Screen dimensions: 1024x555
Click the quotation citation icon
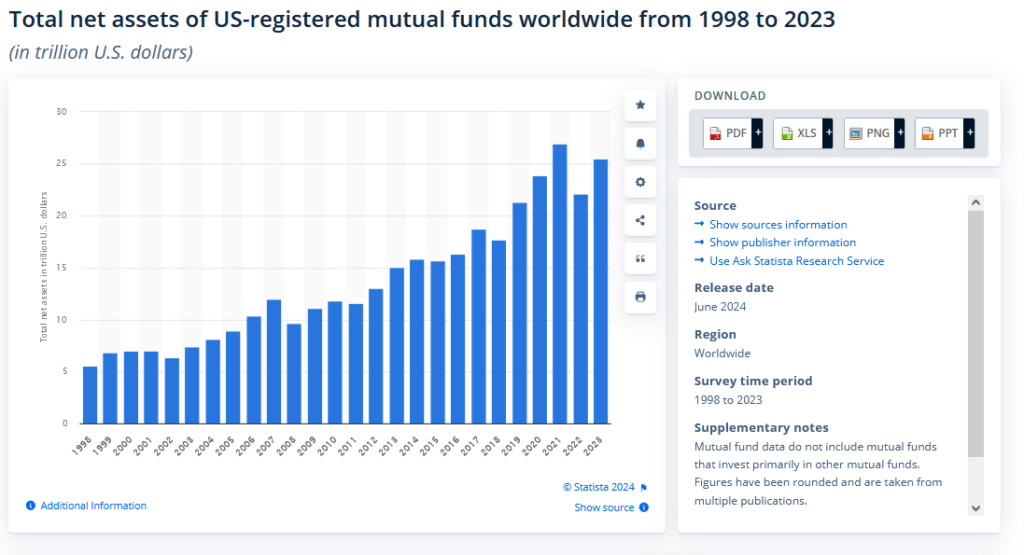[x=640, y=258]
